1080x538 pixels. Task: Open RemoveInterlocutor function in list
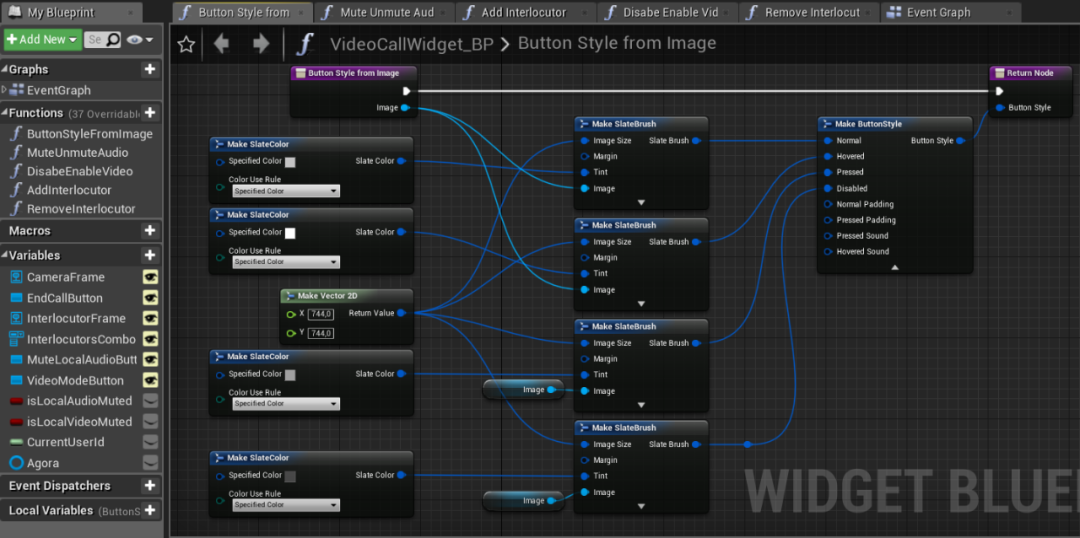(x=81, y=208)
